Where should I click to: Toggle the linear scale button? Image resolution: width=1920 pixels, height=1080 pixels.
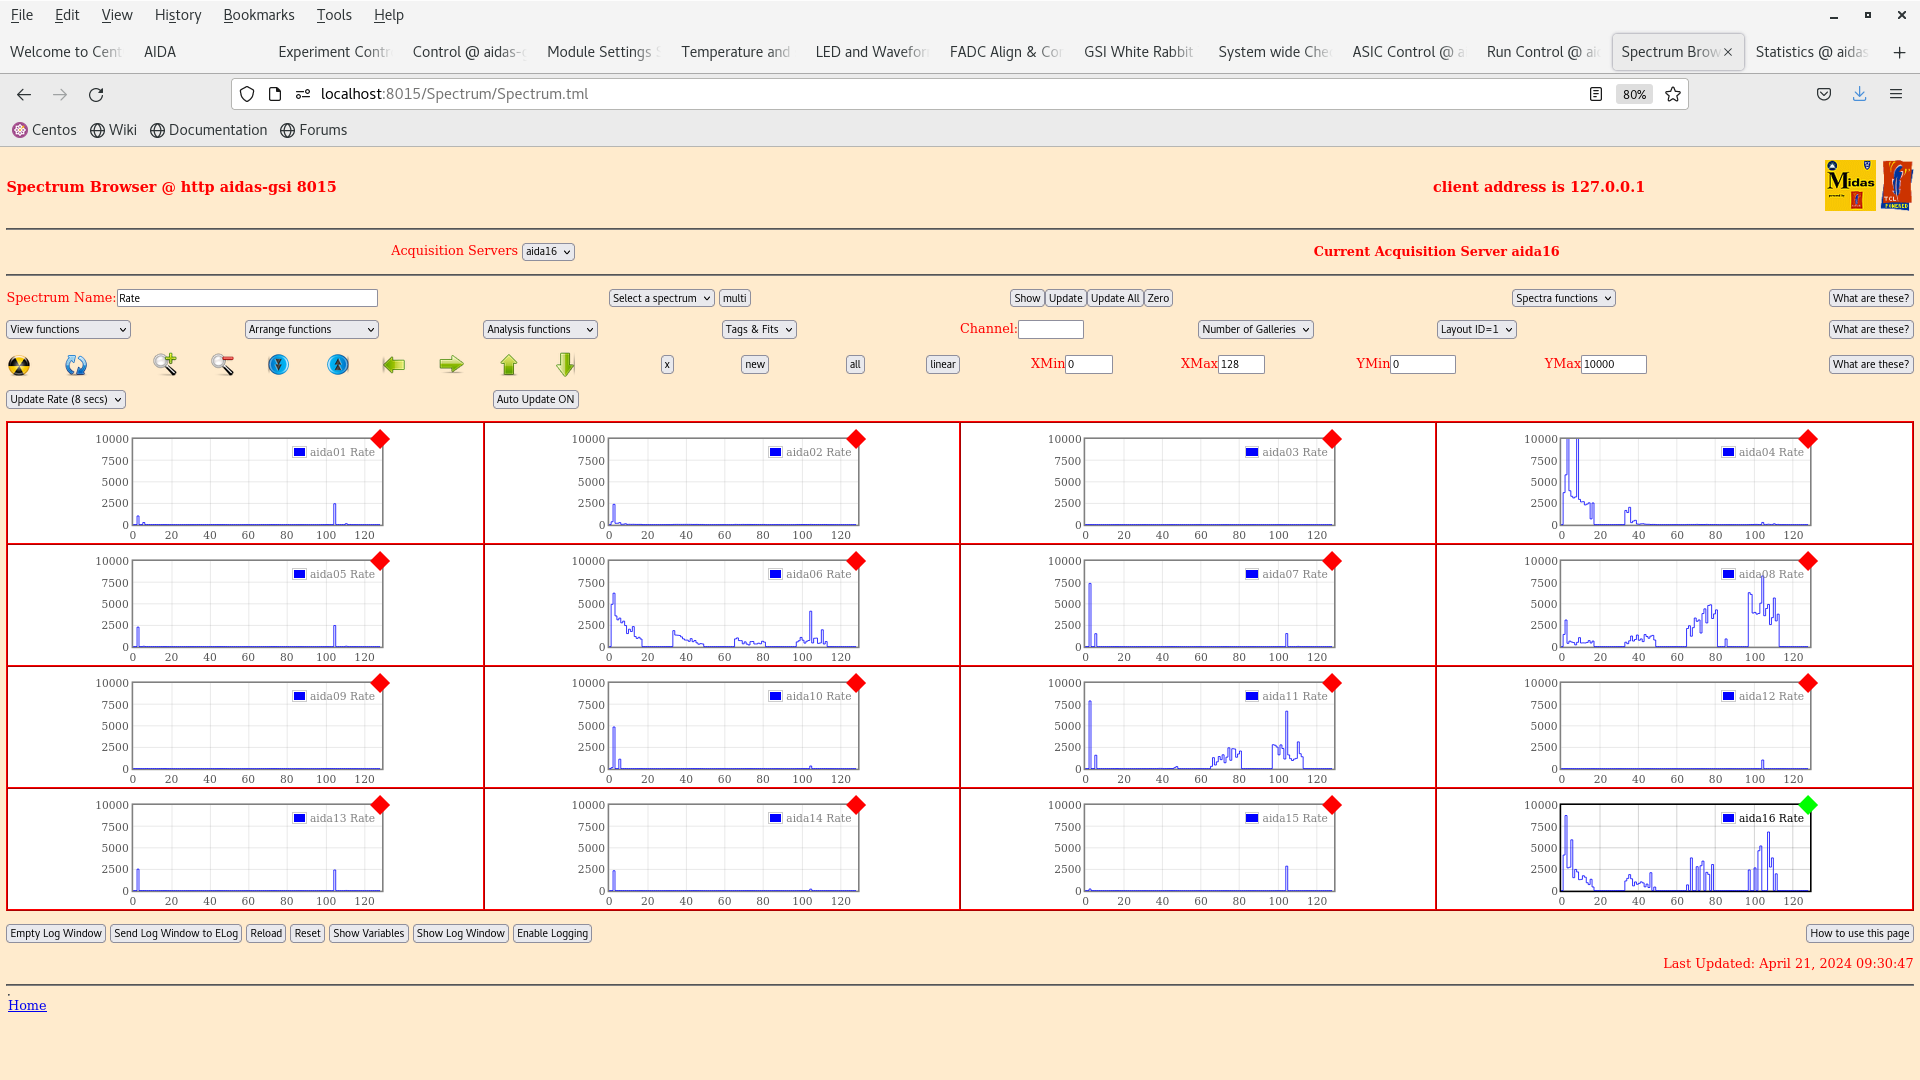tap(942, 365)
